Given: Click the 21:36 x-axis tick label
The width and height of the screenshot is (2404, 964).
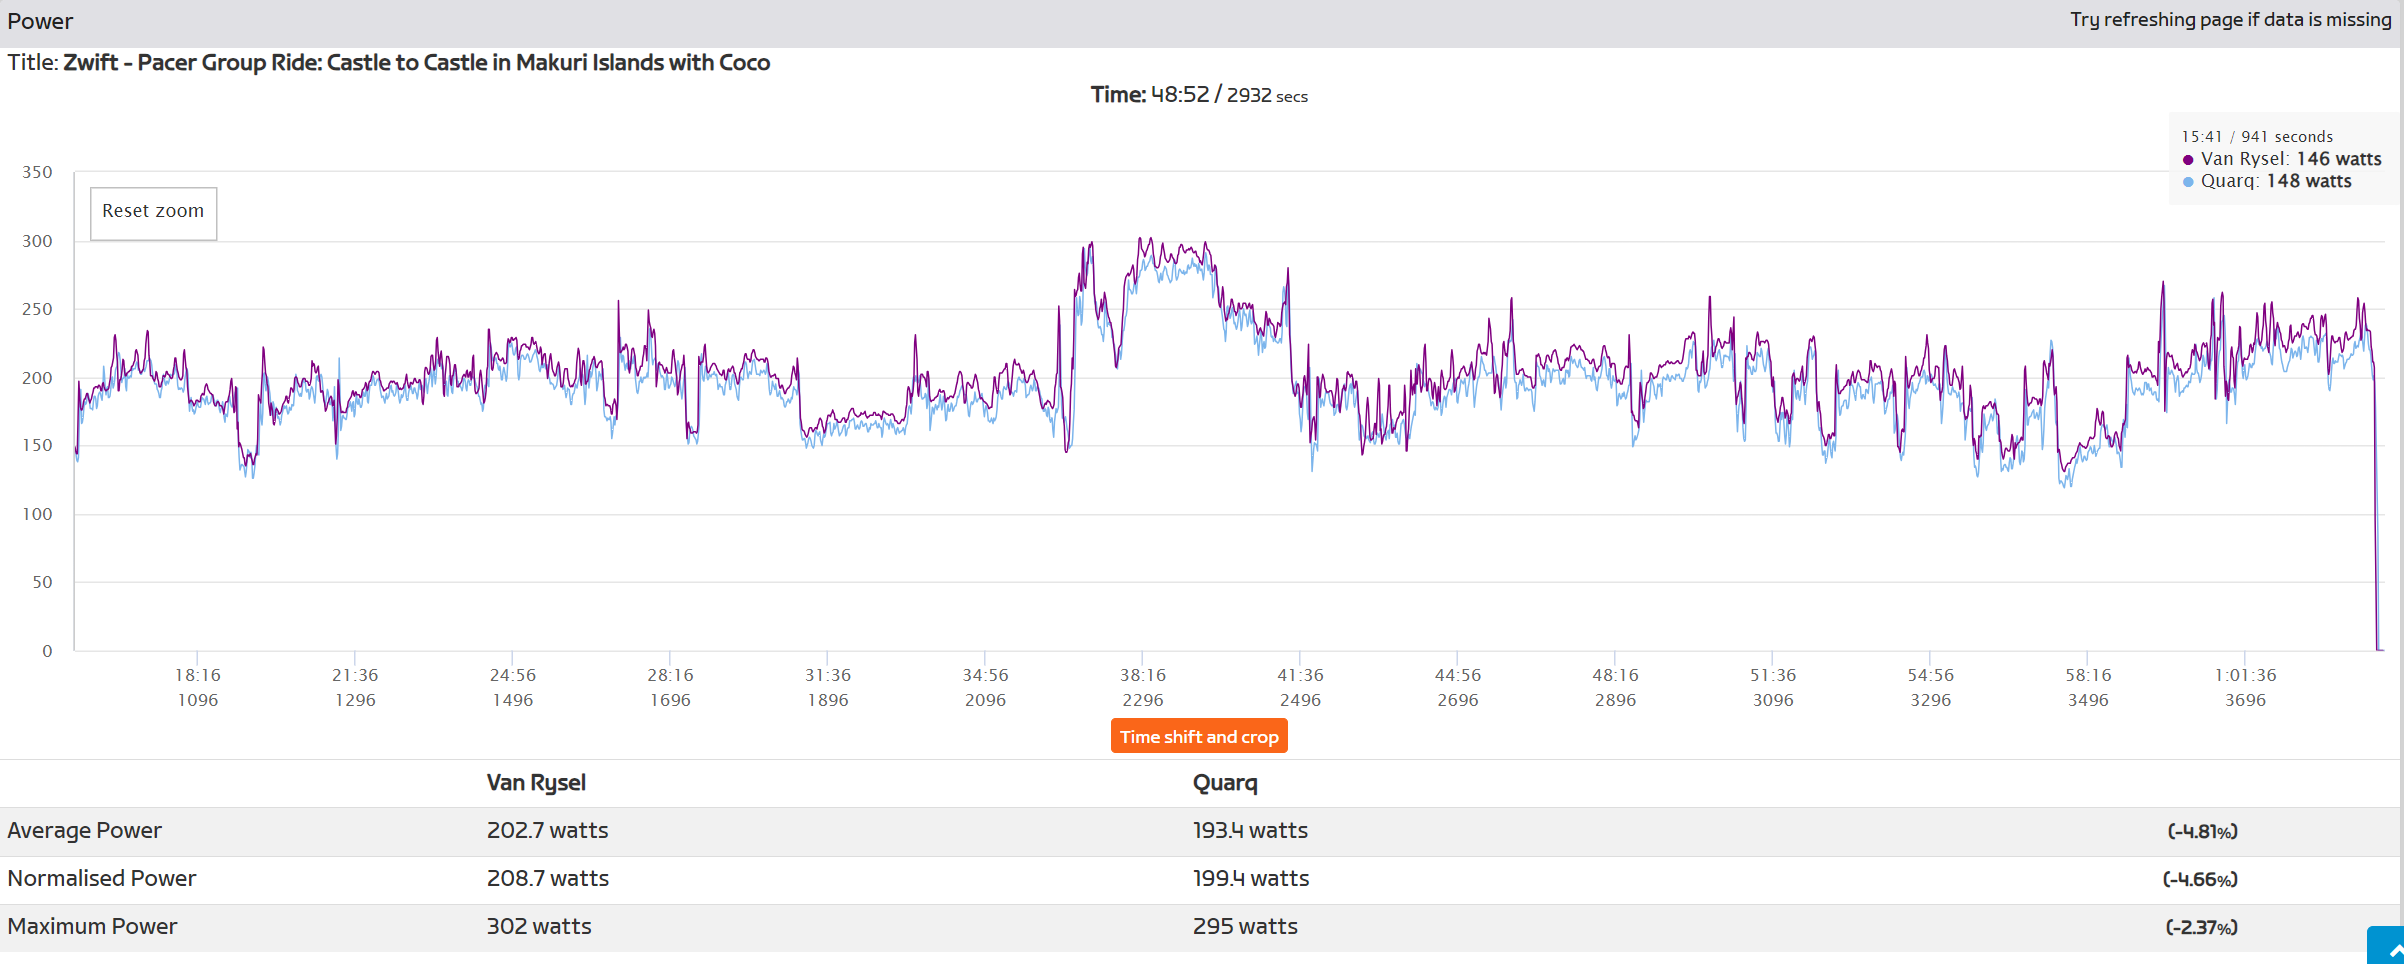Looking at the screenshot, I should pyautogui.click(x=355, y=676).
